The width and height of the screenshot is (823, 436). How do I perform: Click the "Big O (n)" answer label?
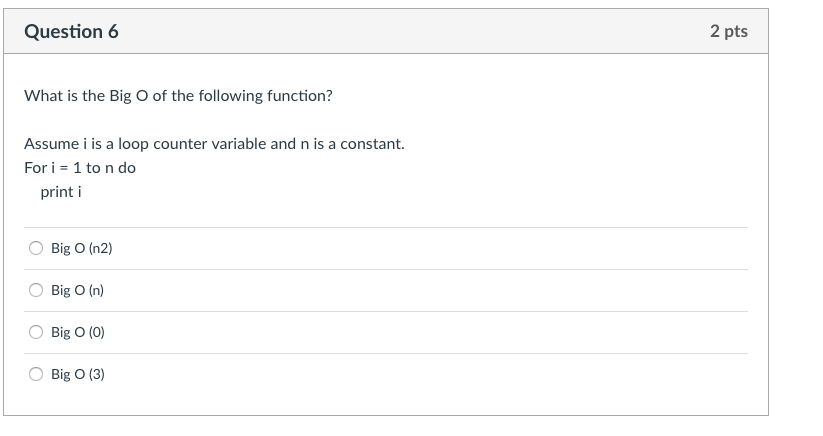pos(78,290)
